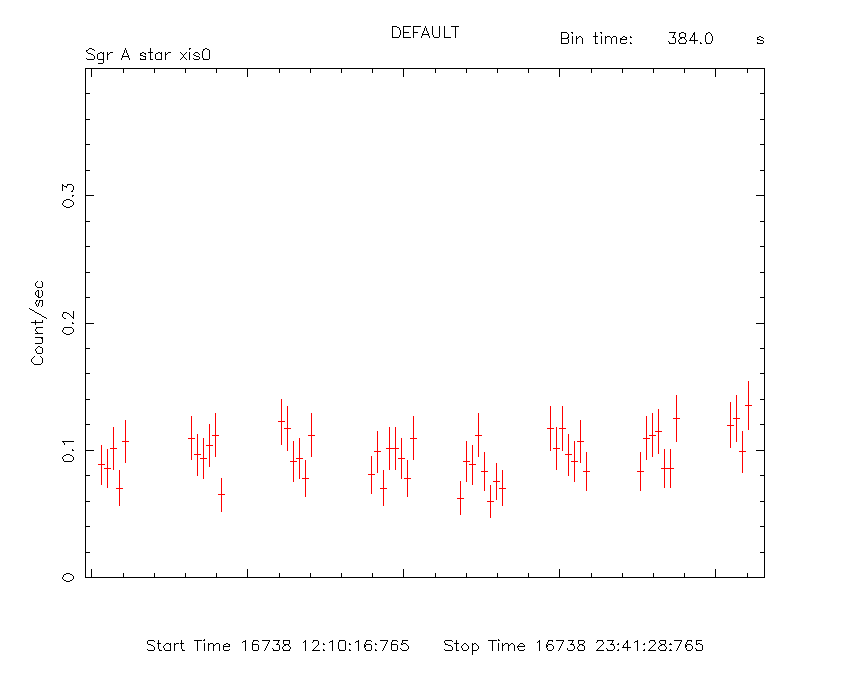This screenshot has width=850, height=680.
Task: Click the "0" y-axis origin label
Action: pyautogui.click(x=68, y=578)
